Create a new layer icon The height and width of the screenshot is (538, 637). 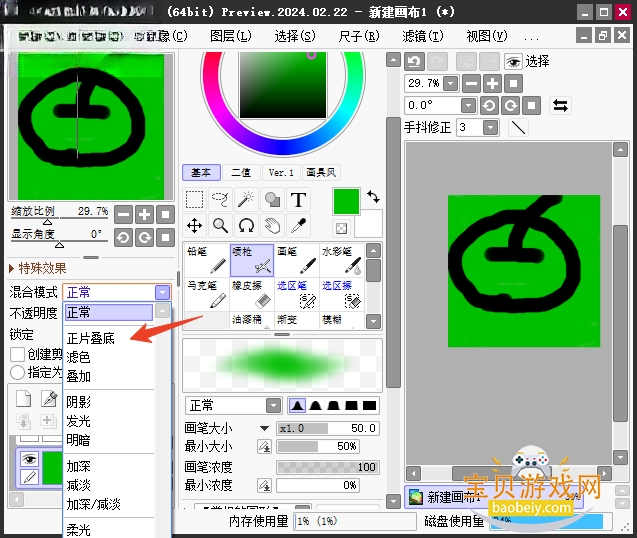(x=24, y=399)
